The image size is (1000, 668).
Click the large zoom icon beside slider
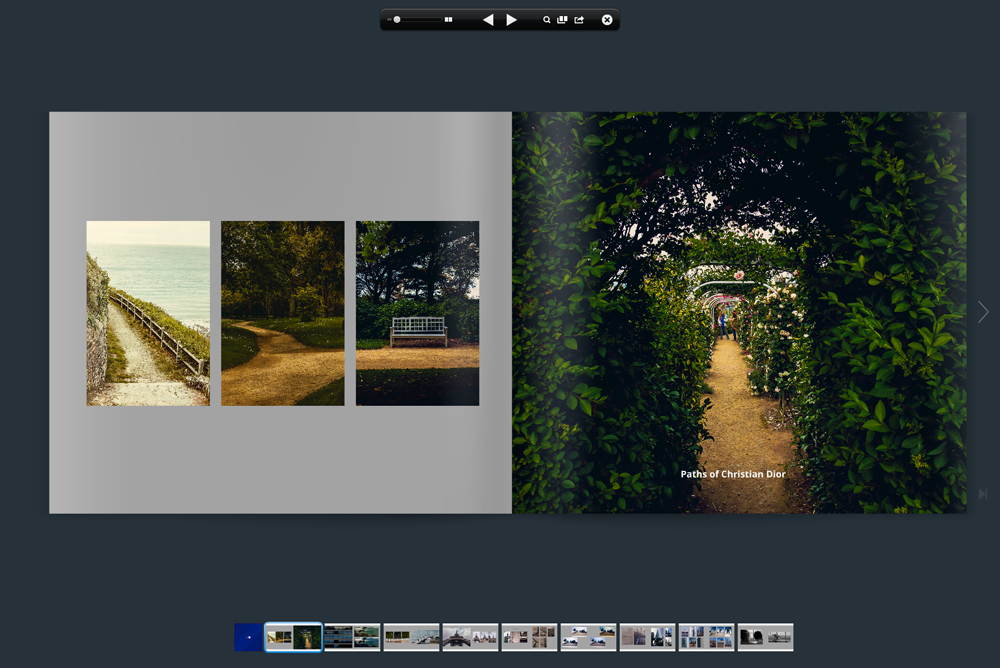(449, 20)
